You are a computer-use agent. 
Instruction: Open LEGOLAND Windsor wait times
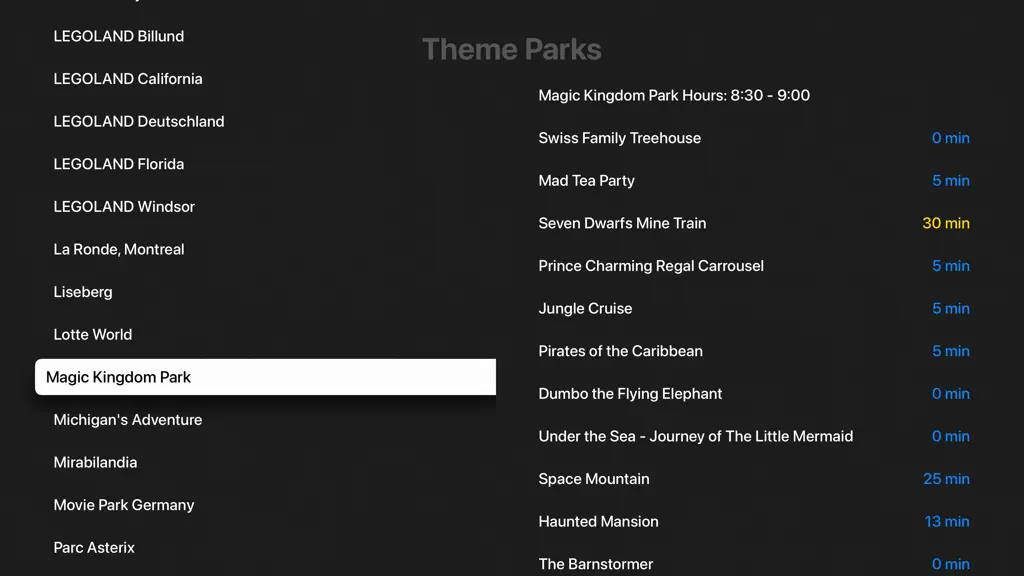coord(265,206)
